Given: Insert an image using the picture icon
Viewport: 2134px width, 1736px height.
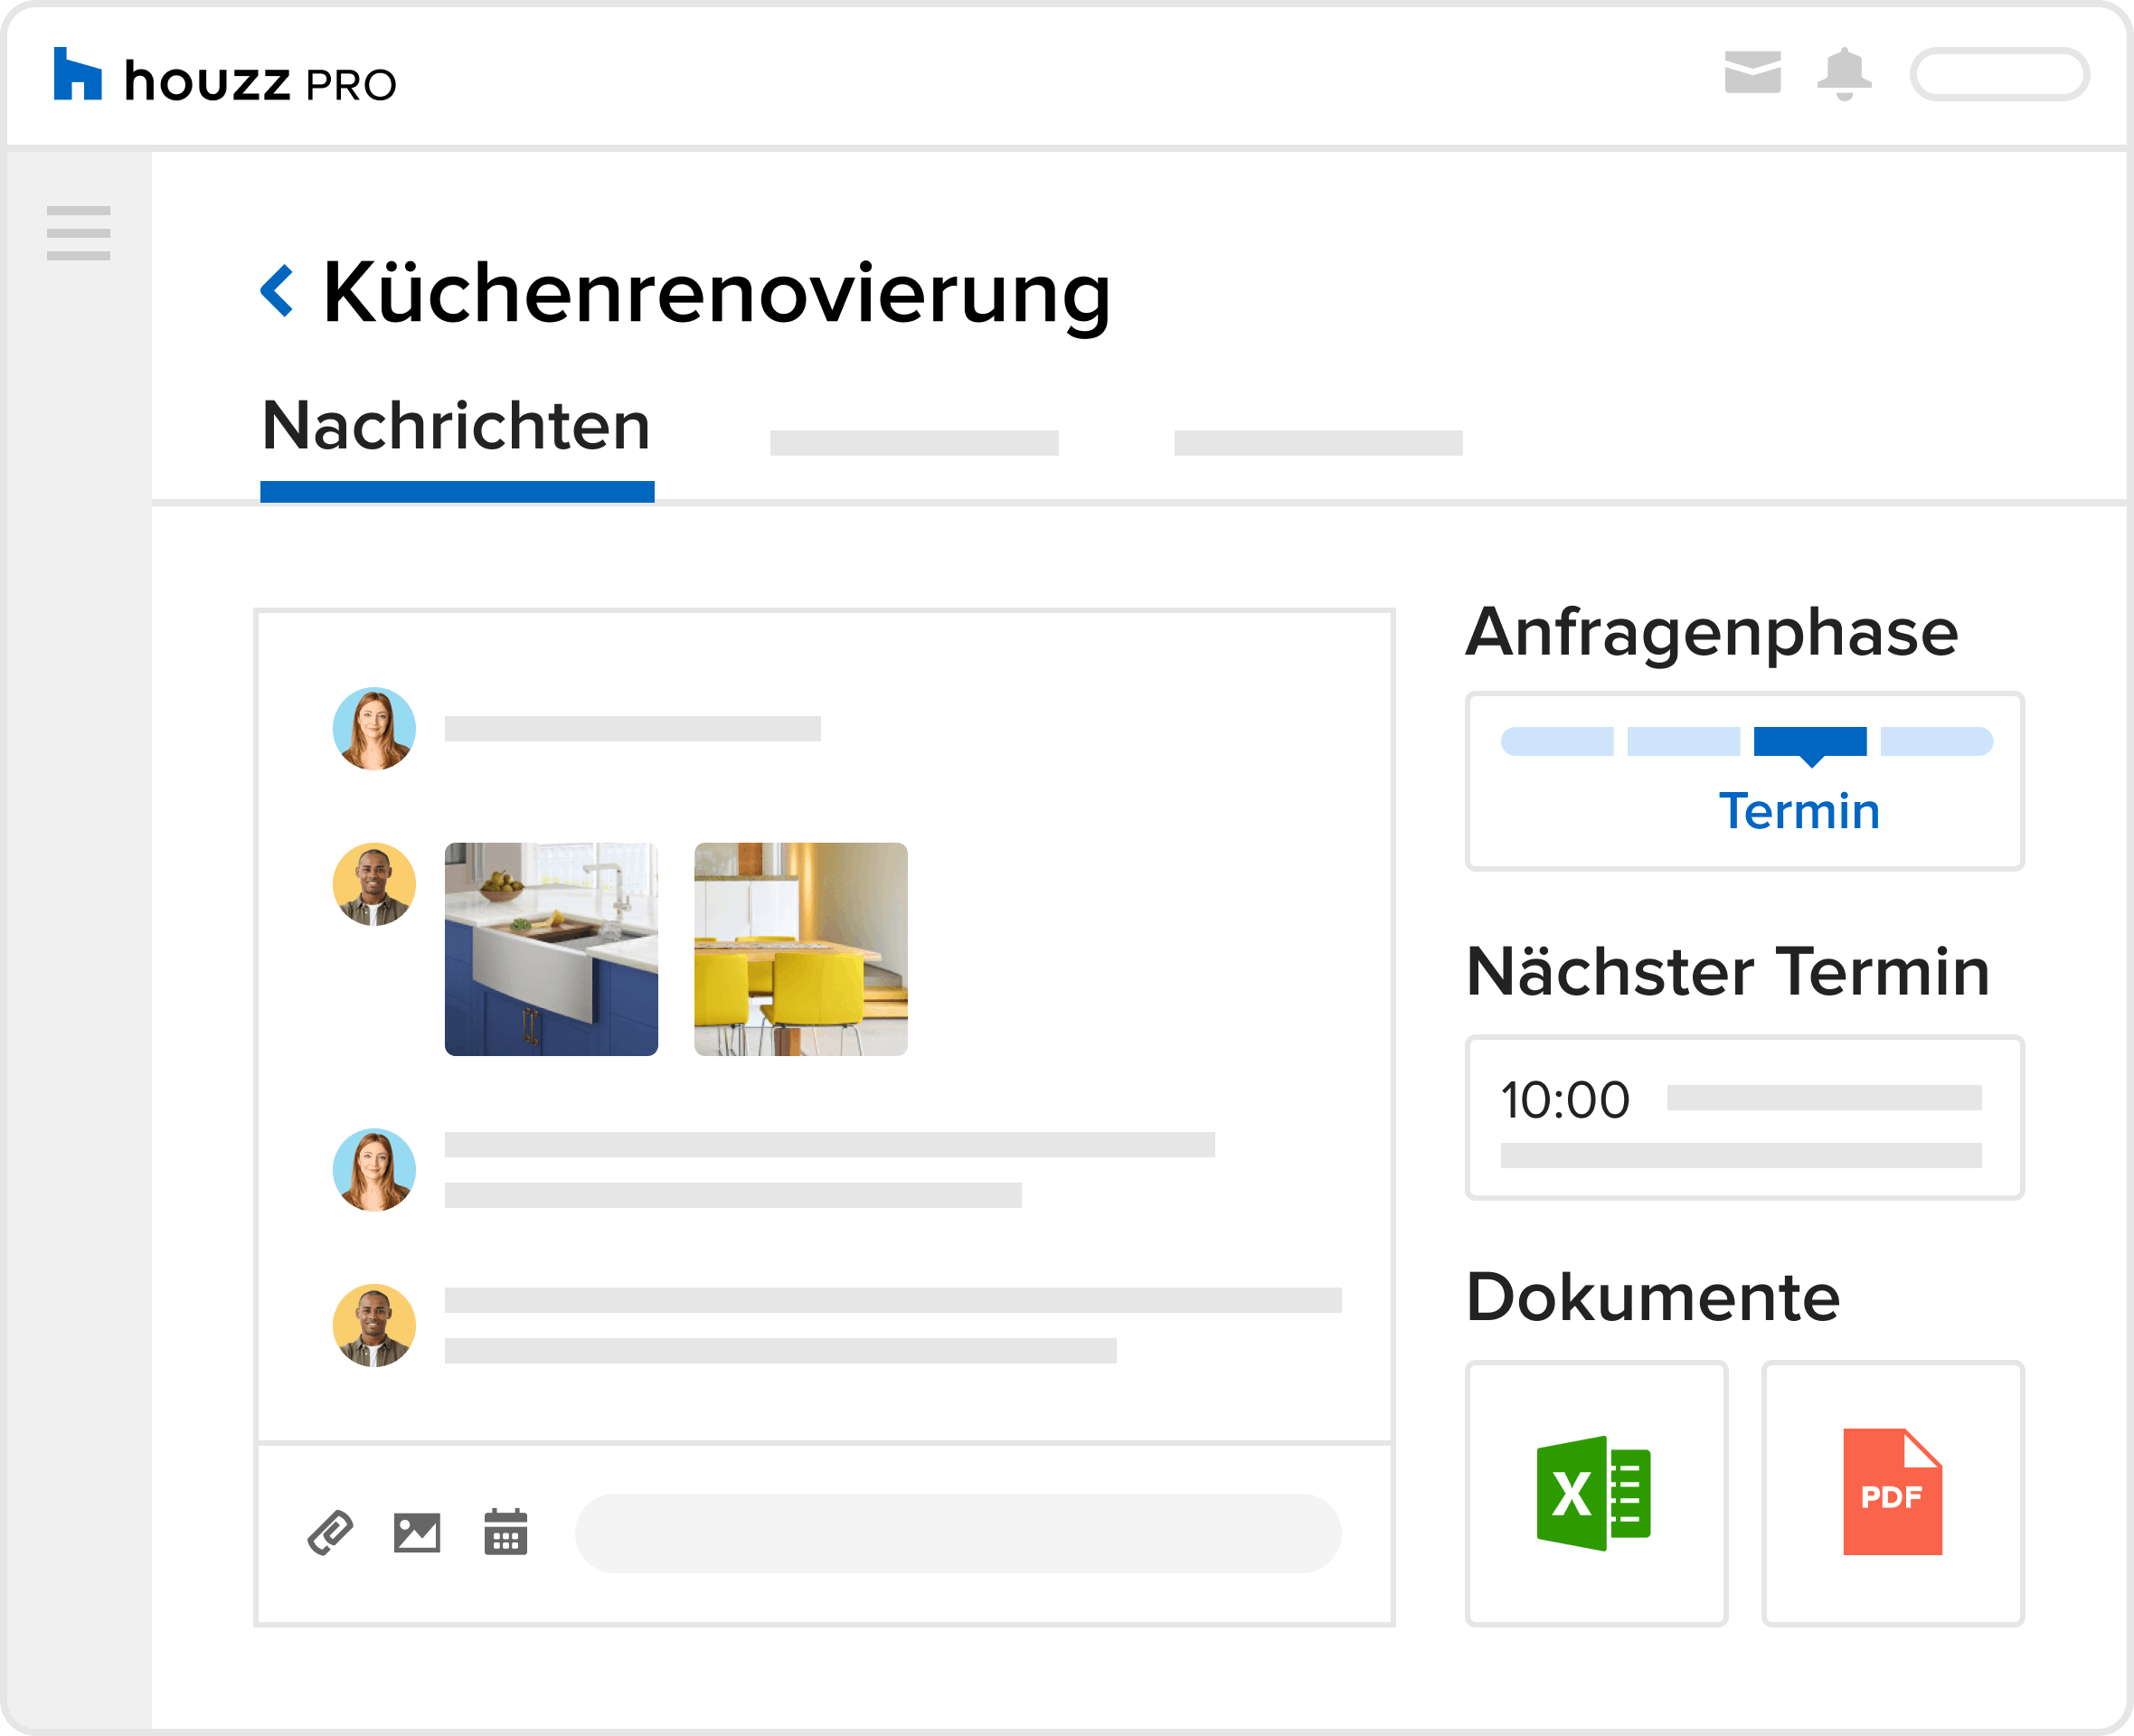Looking at the screenshot, I should pos(417,1532).
